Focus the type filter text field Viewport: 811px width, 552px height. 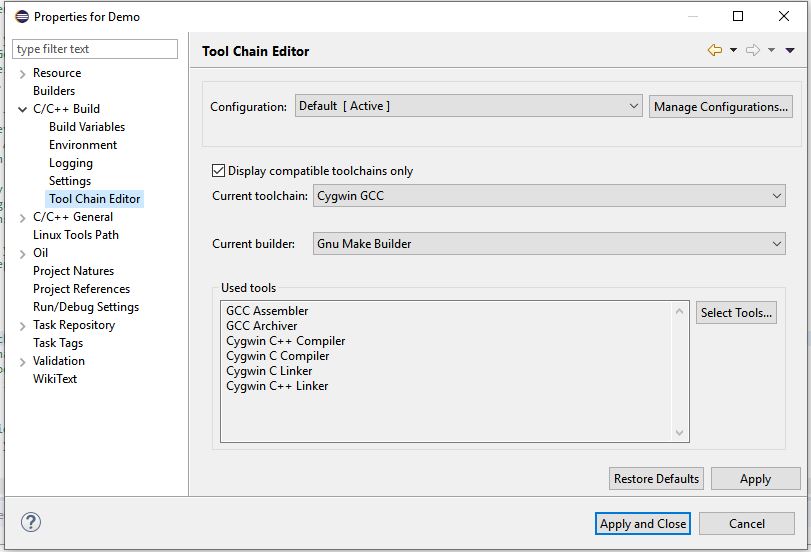(x=95, y=49)
